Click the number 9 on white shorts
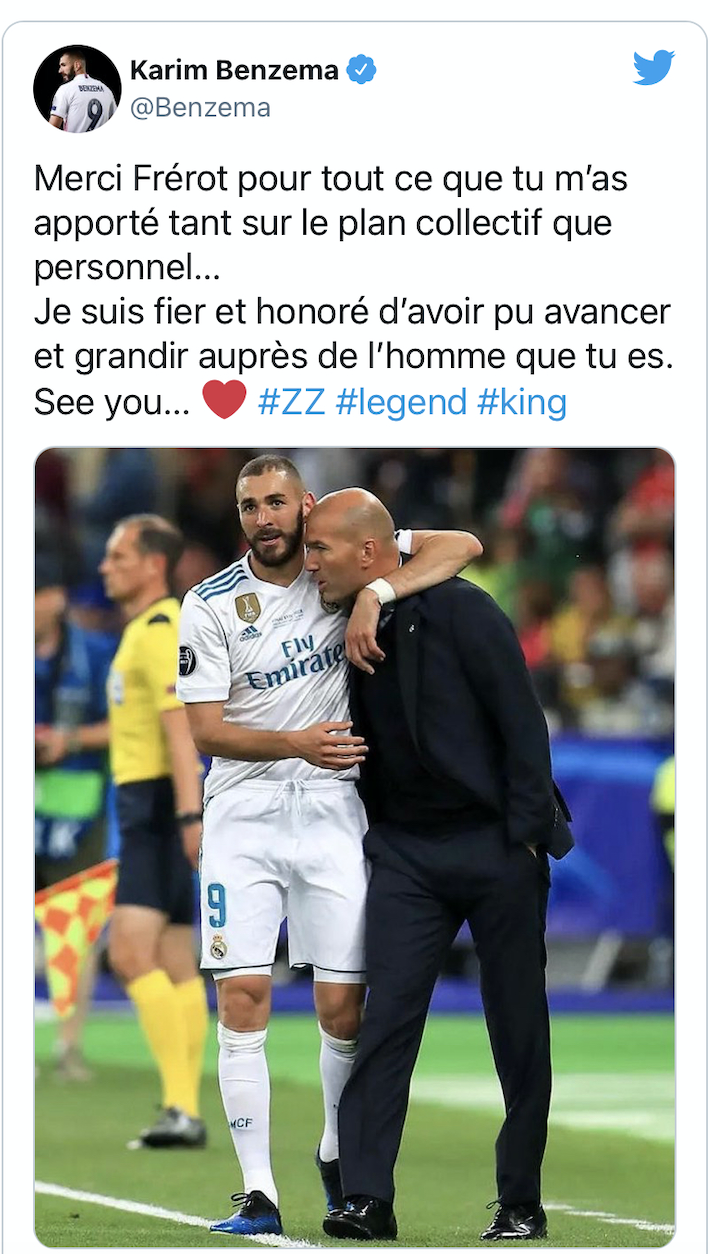 216,904
